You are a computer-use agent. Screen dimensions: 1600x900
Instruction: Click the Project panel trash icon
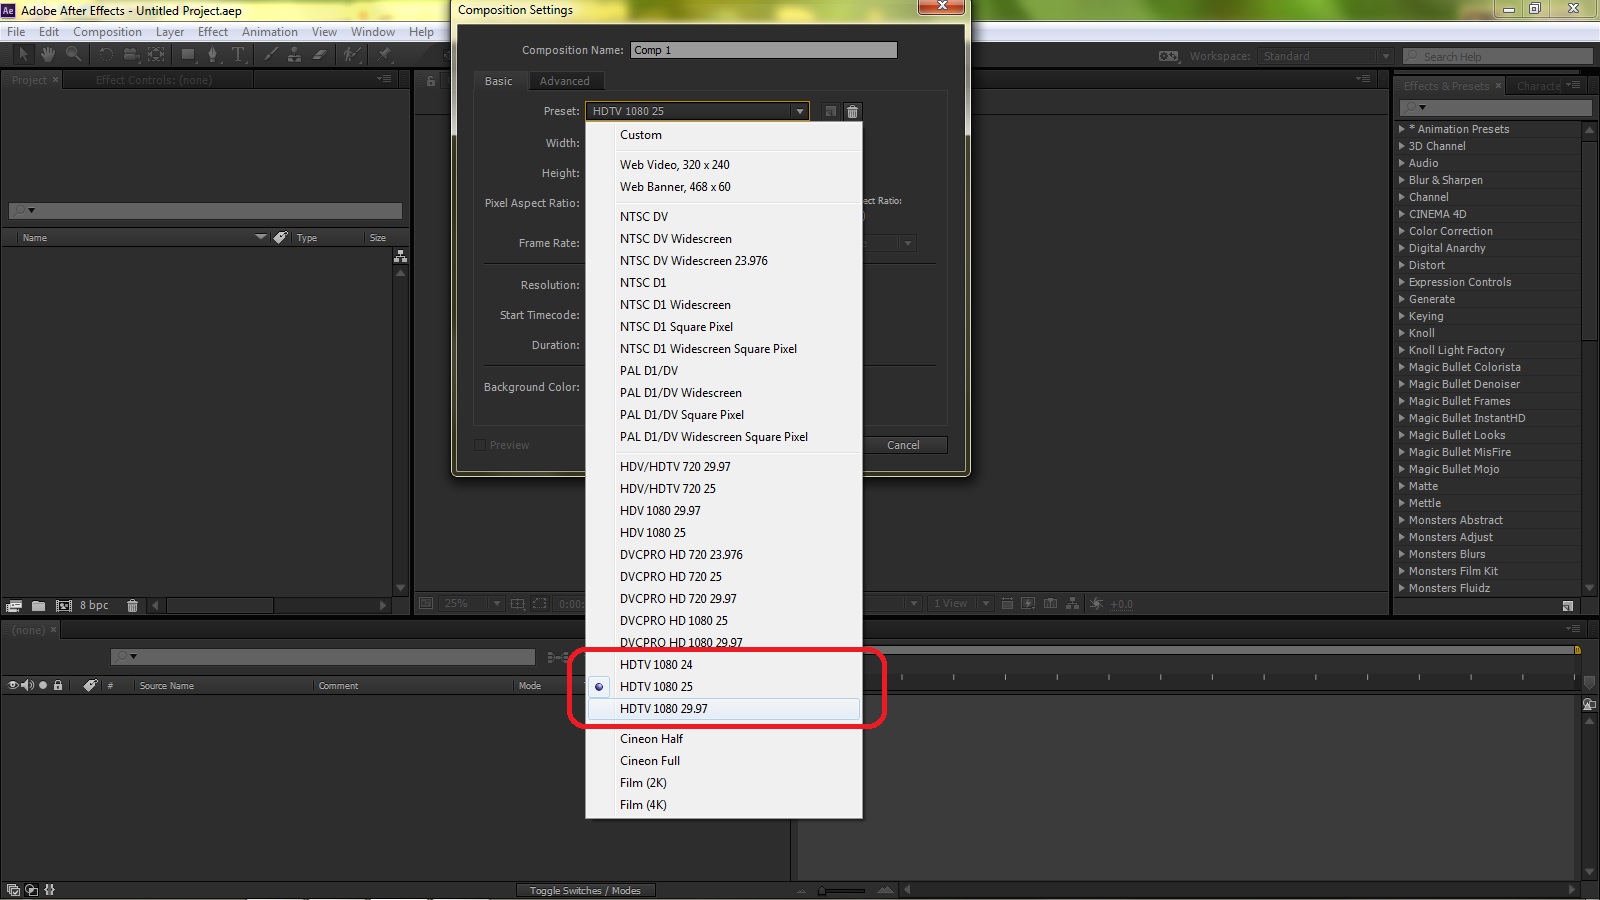[132, 605]
